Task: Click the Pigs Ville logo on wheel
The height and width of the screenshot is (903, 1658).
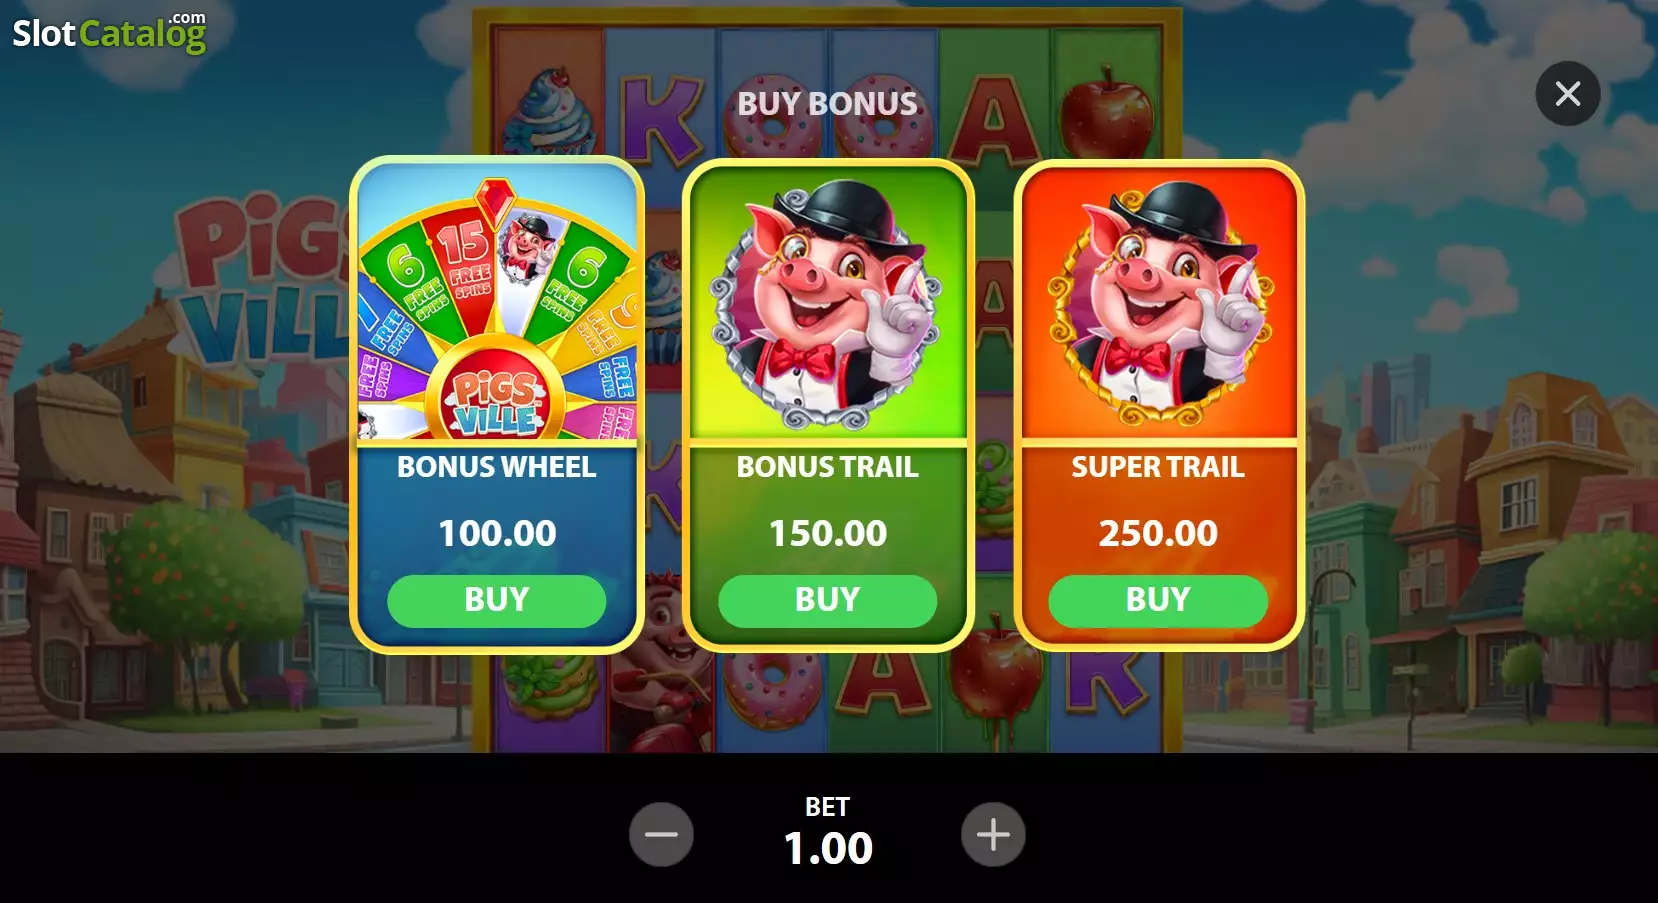Action: coord(497,402)
